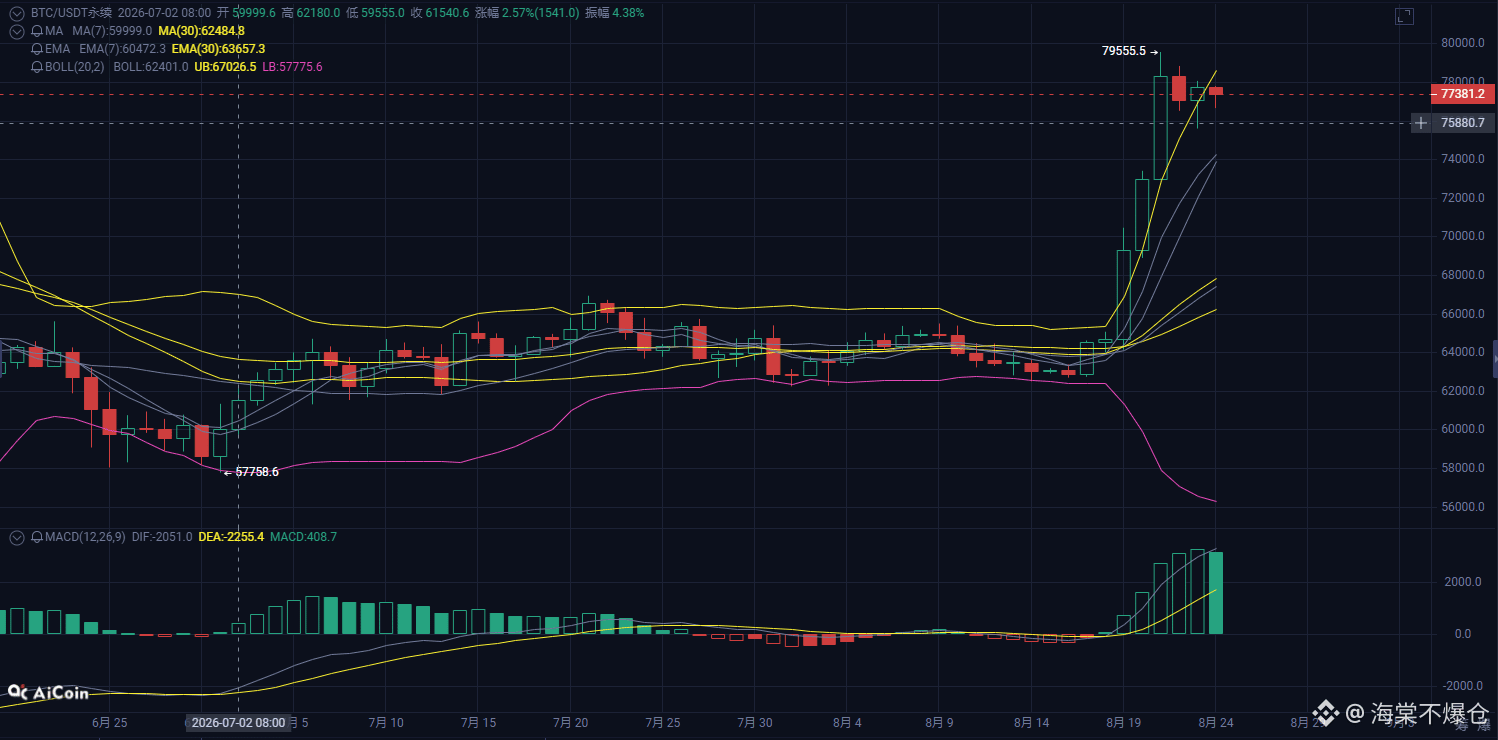Viewport: 1498px width, 740px height.
Task: Click the high marker 79555.5
Action: click(1124, 51)
